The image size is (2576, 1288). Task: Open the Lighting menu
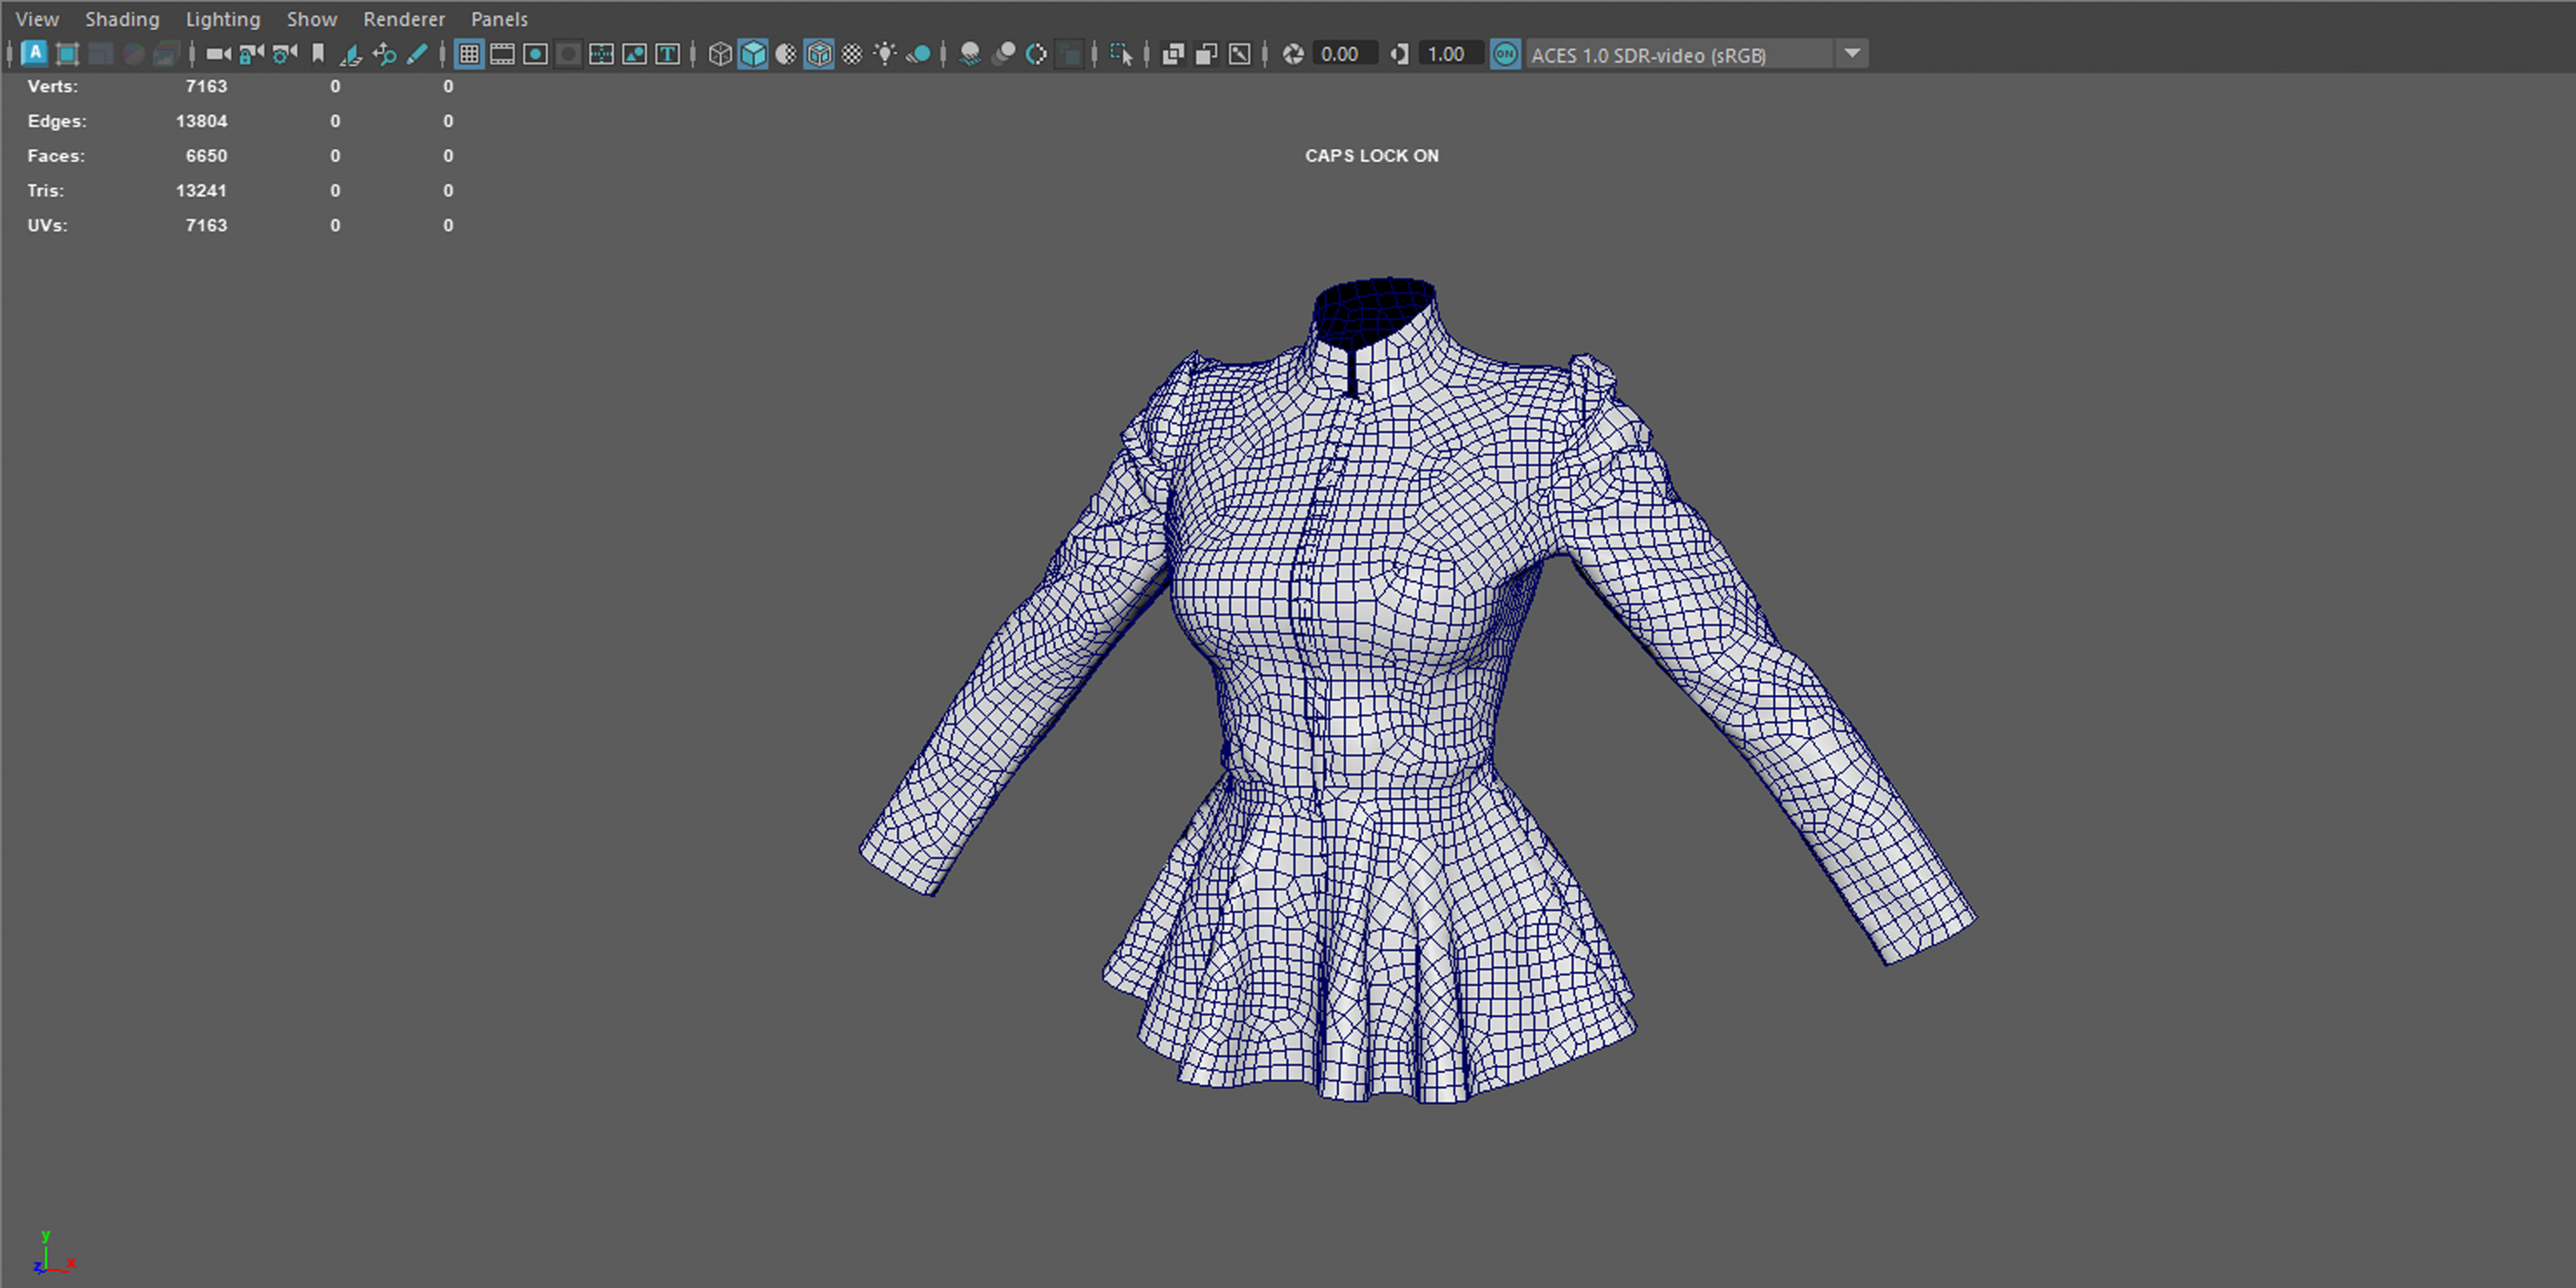(x=223, y=19)
